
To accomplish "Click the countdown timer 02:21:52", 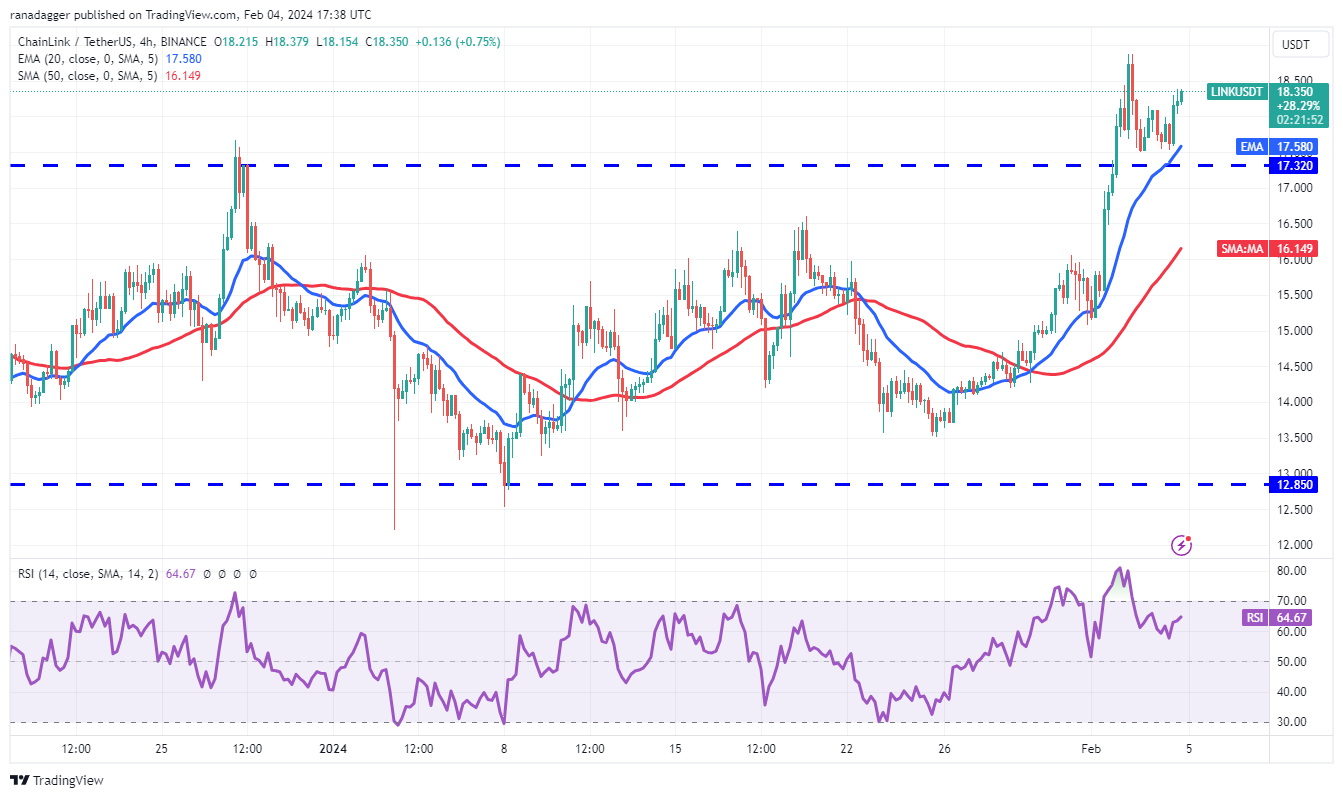I will point(1296,119).
